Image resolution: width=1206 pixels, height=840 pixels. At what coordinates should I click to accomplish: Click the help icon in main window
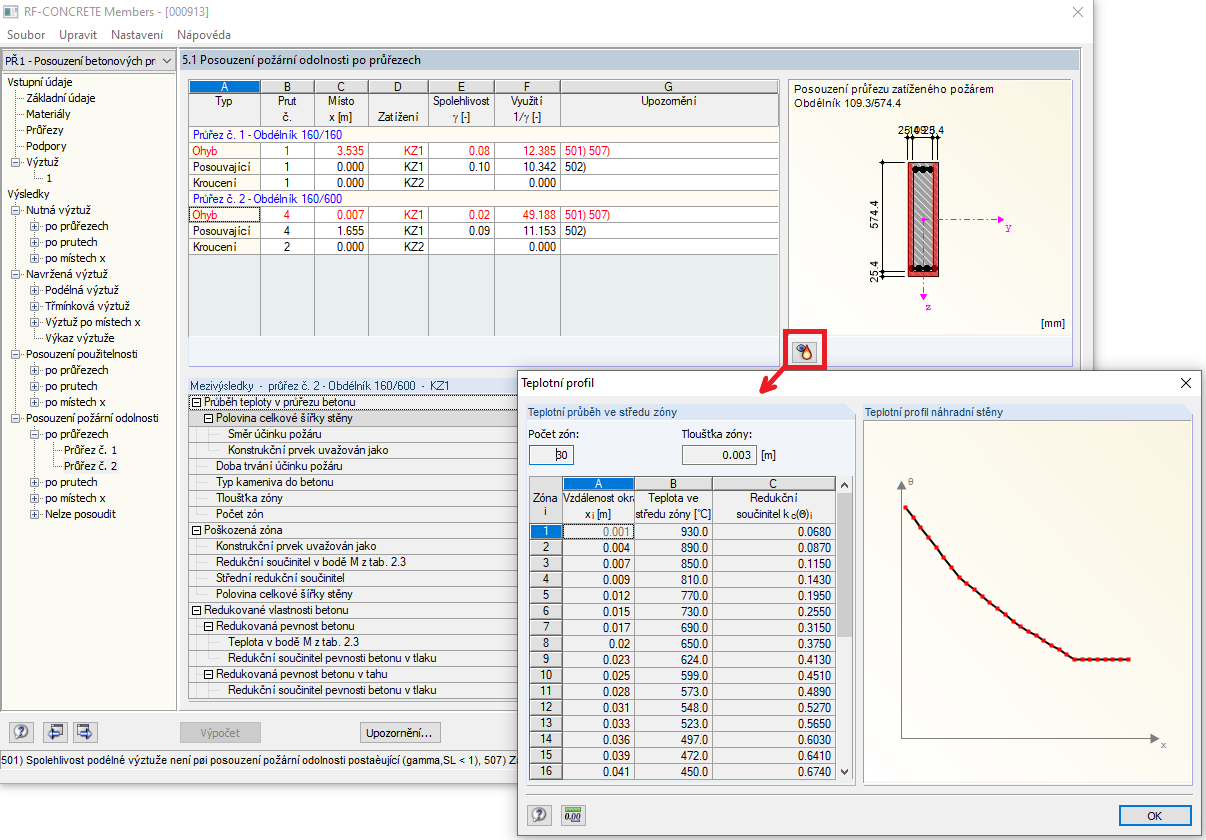(x=21, y=732)
